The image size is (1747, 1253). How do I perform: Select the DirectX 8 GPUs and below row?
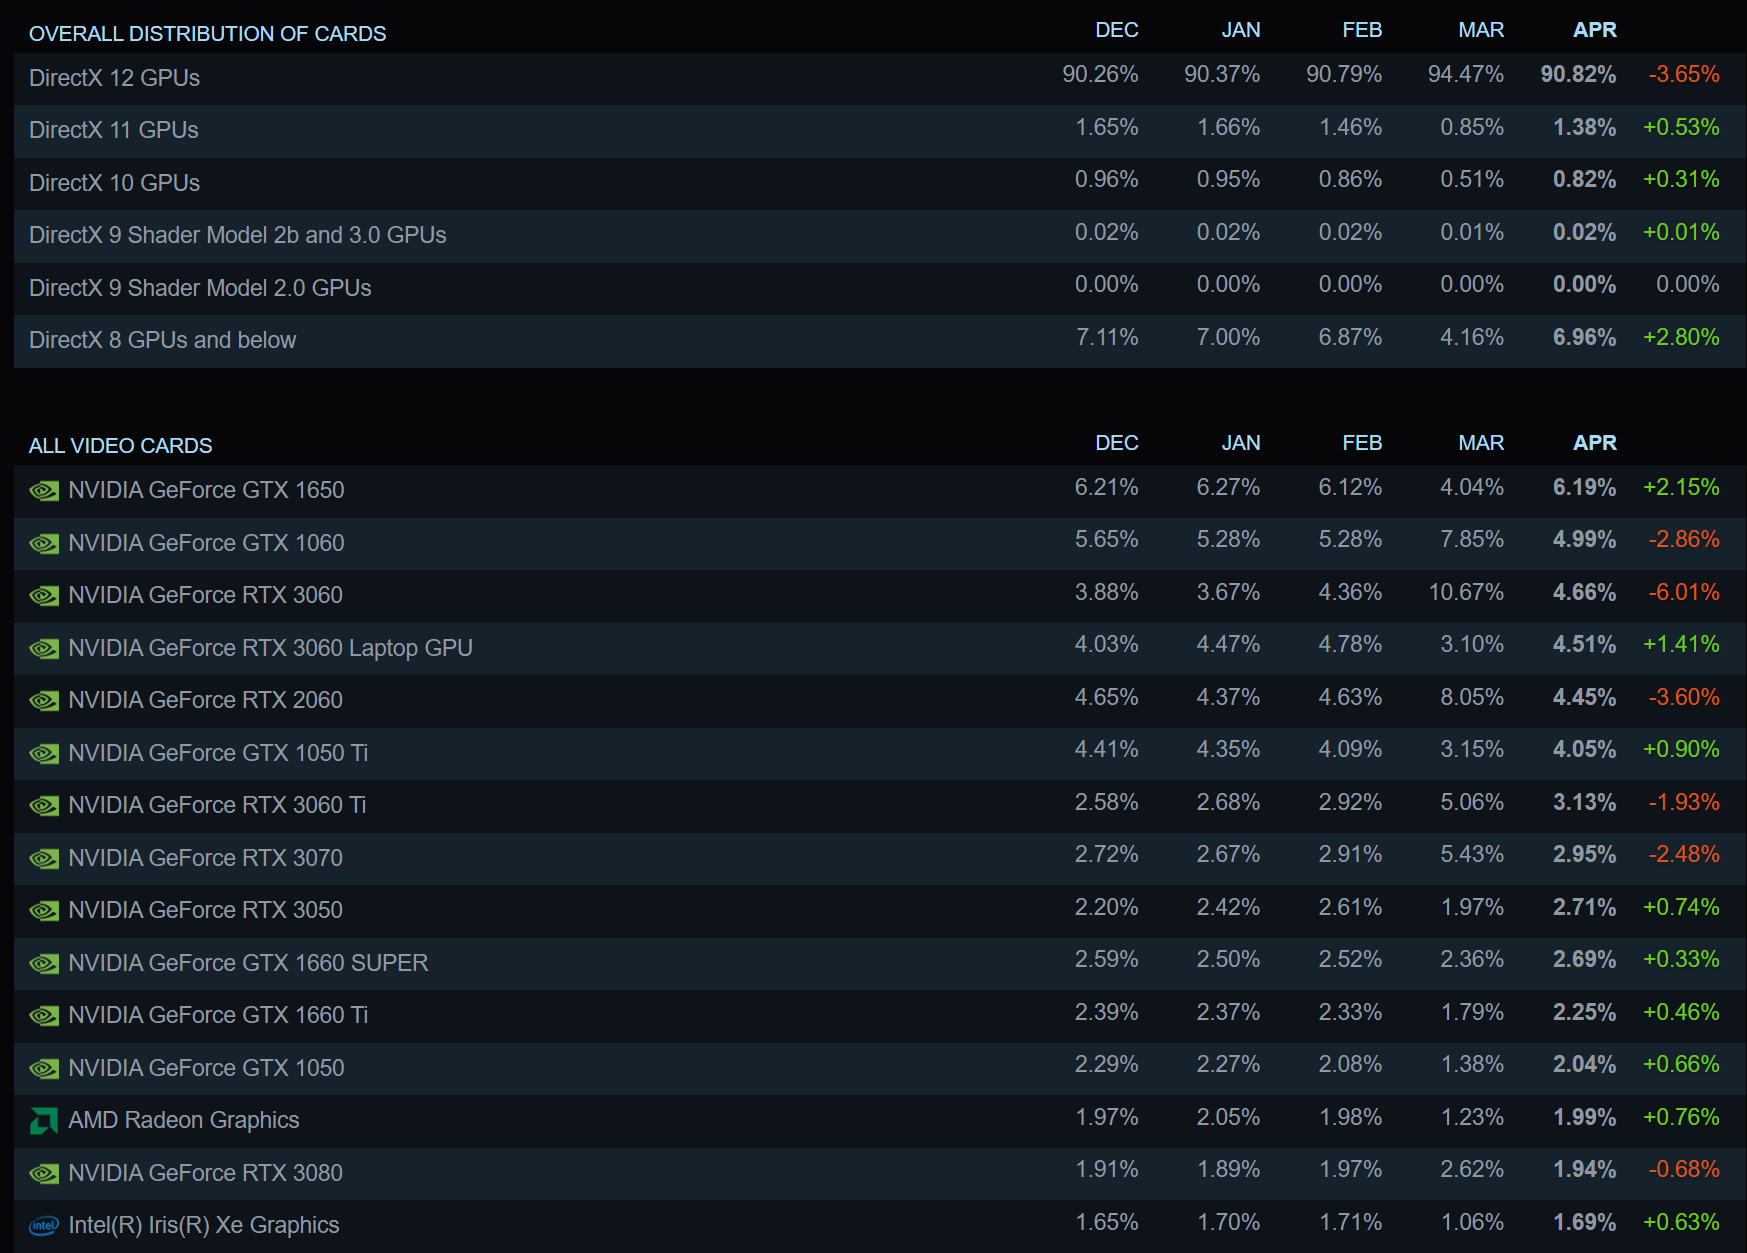(x=880, y=341)
